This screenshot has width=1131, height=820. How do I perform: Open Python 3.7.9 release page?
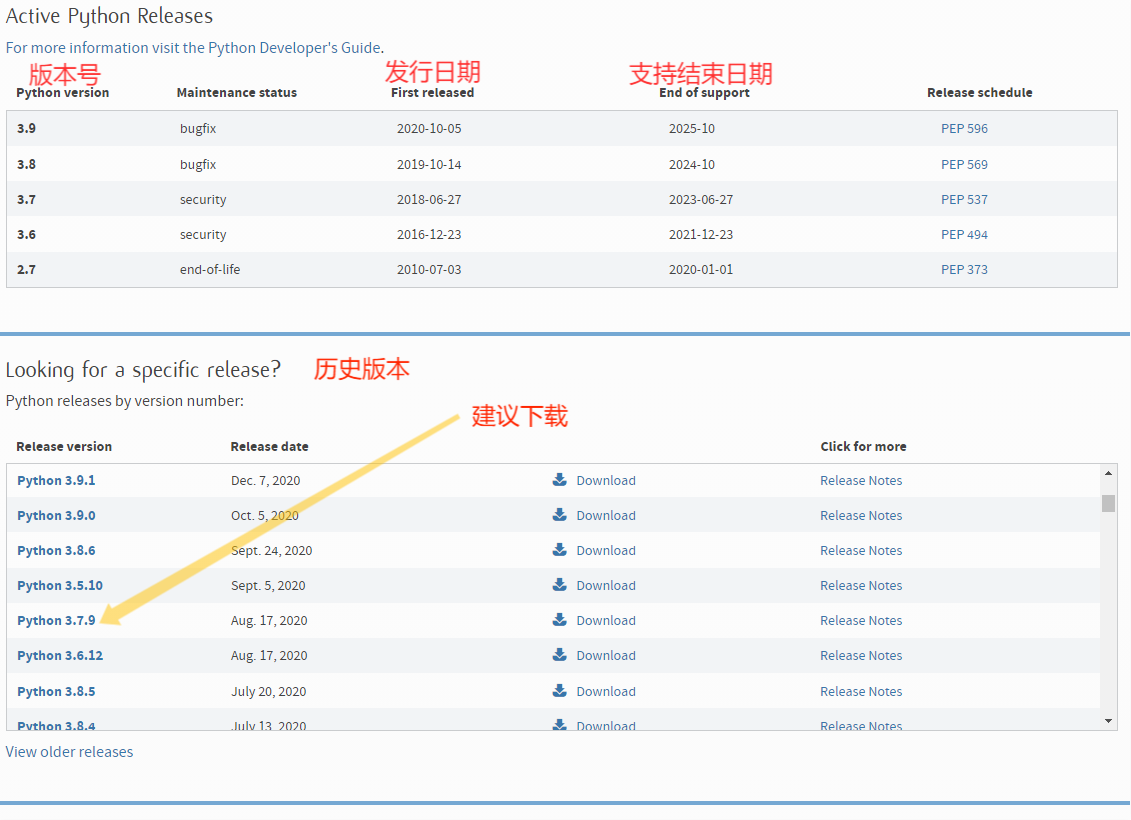point(56,620)
